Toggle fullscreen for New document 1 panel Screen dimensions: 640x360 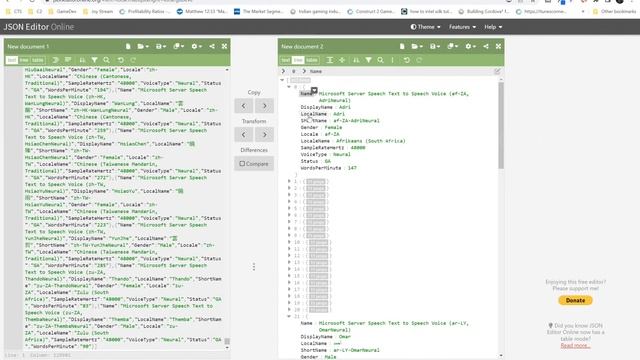(224, 47)
